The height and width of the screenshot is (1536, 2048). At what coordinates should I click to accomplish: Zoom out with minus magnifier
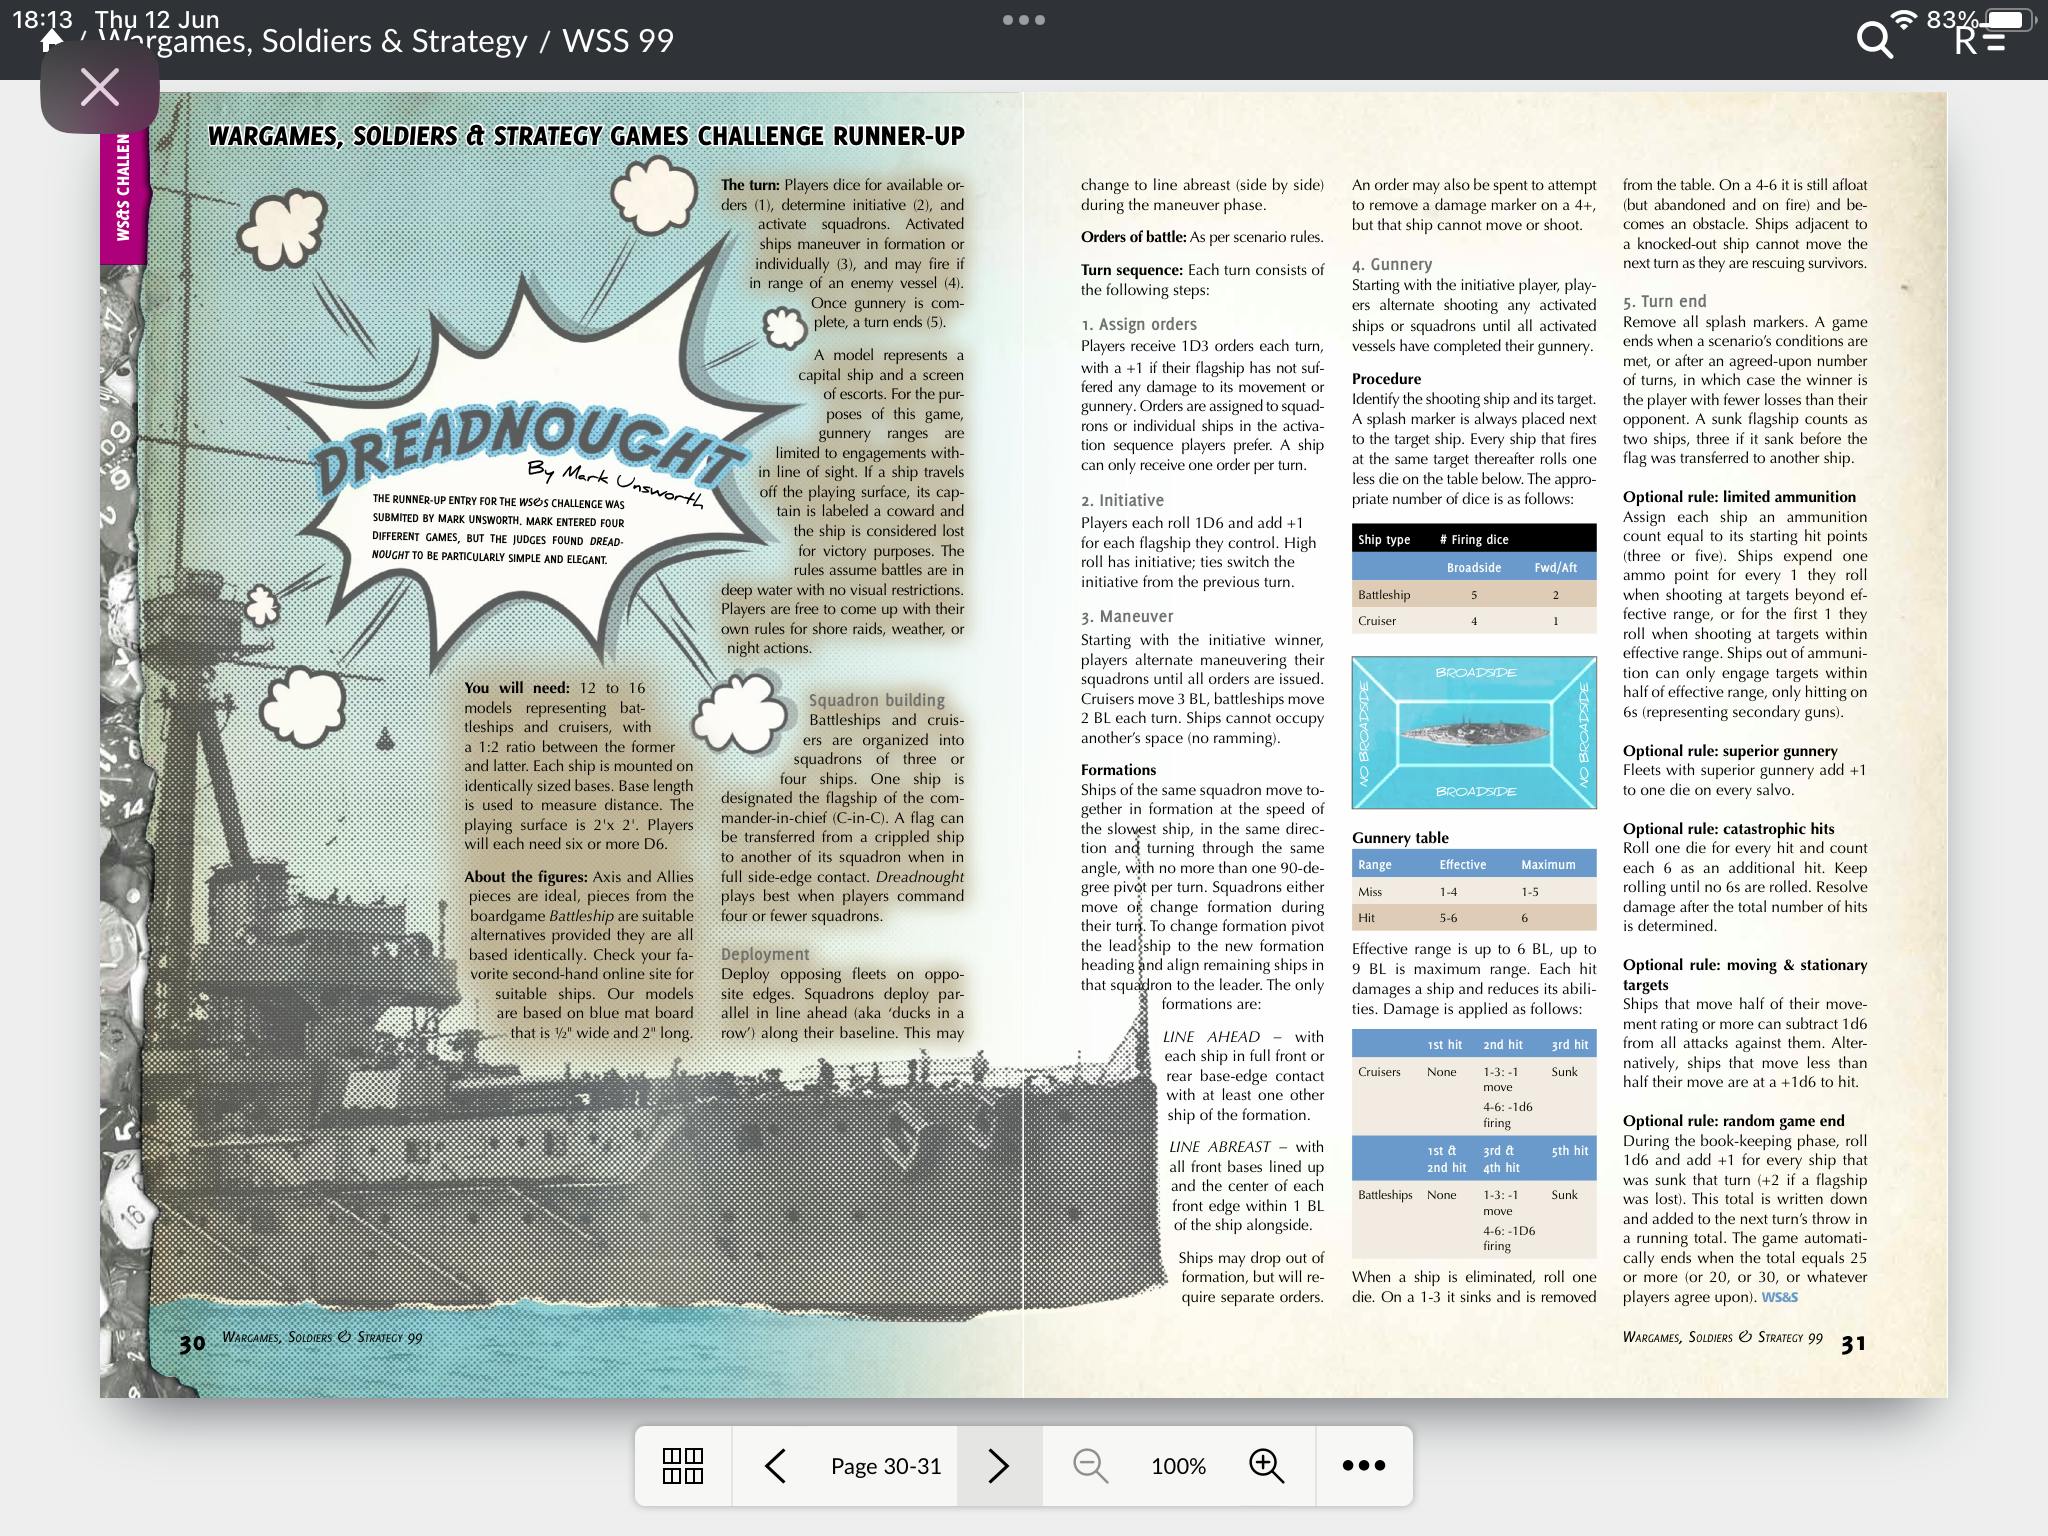(1090, 1466)
